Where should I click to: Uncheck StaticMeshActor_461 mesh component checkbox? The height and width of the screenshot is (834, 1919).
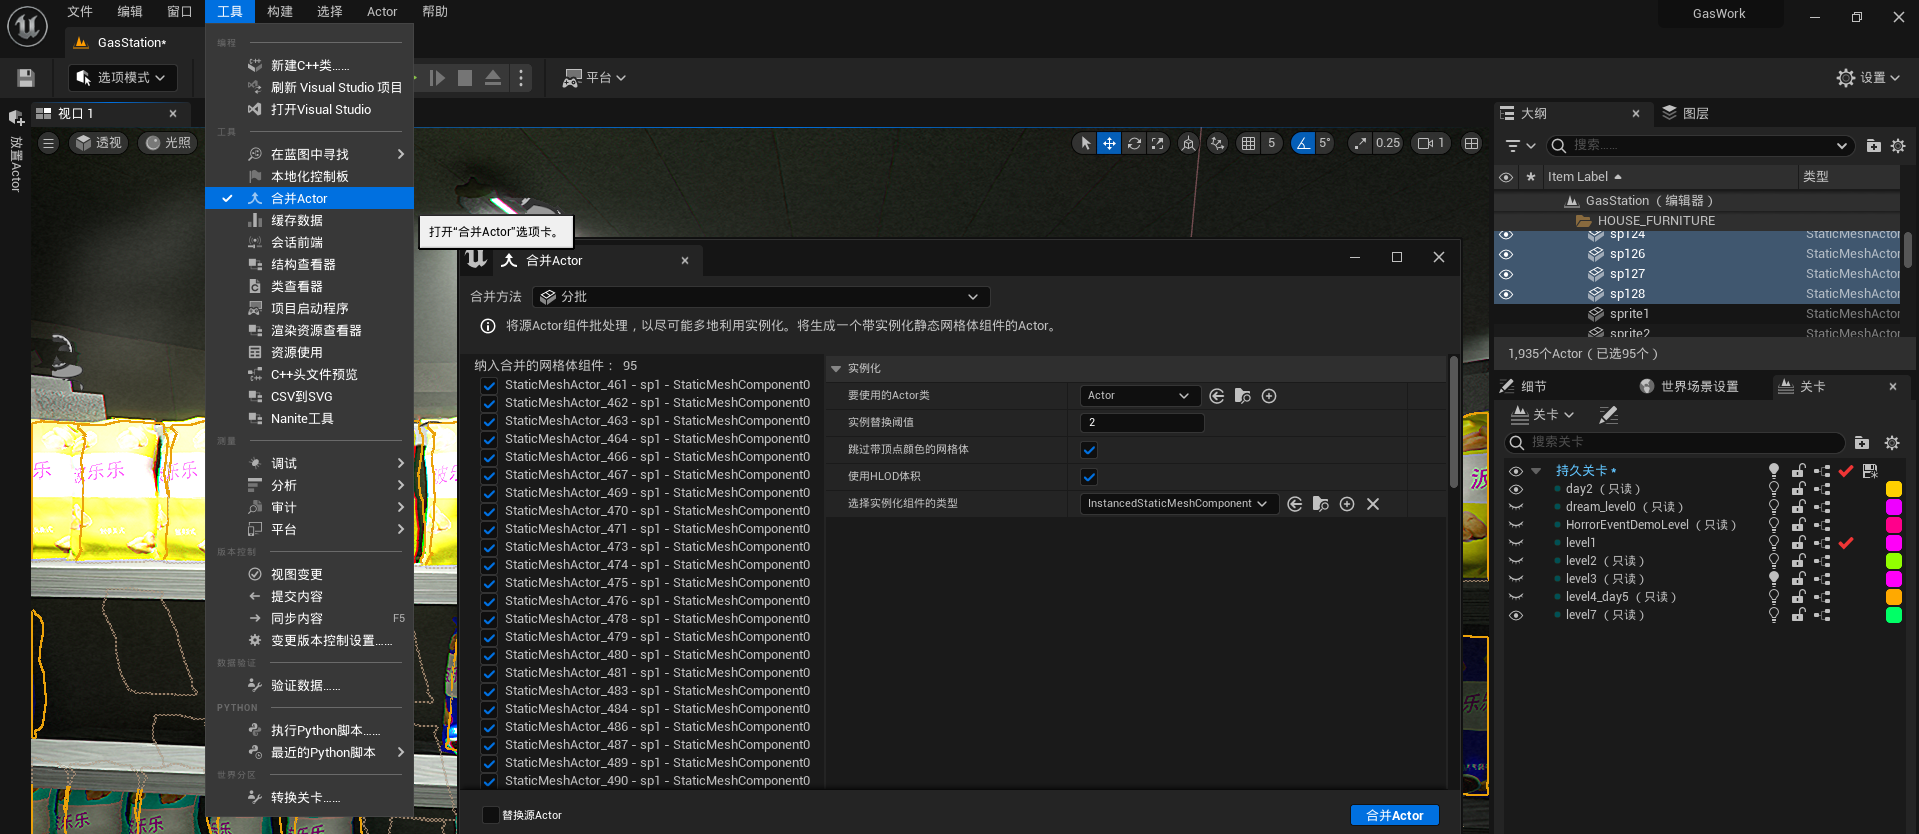489,386
